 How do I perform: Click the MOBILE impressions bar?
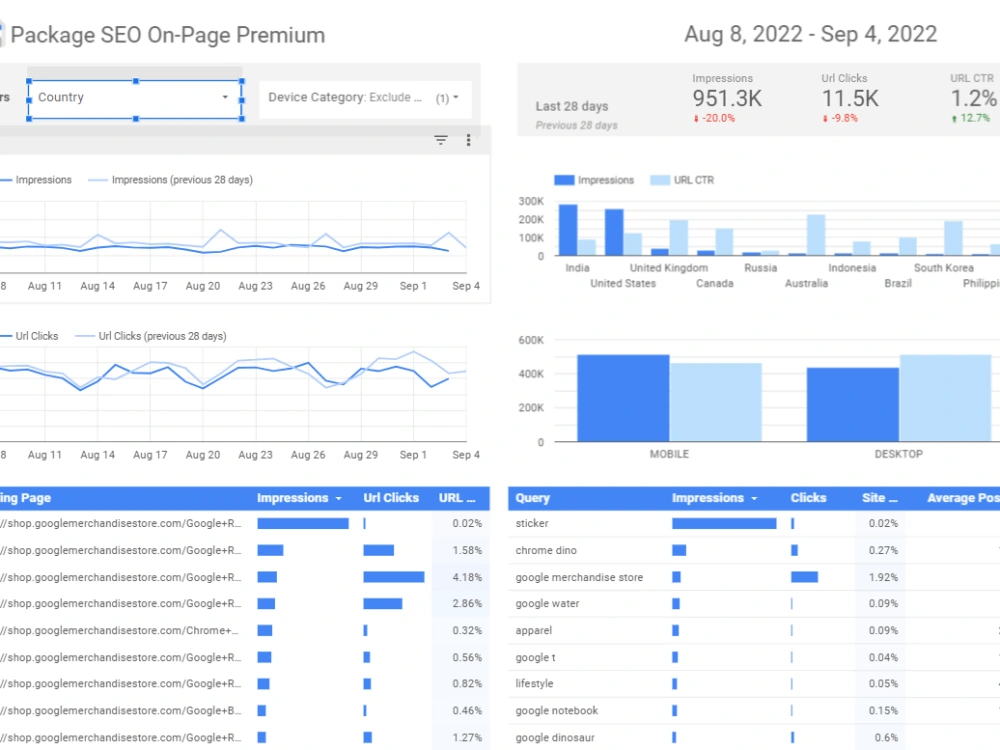(x=623, y=398)
